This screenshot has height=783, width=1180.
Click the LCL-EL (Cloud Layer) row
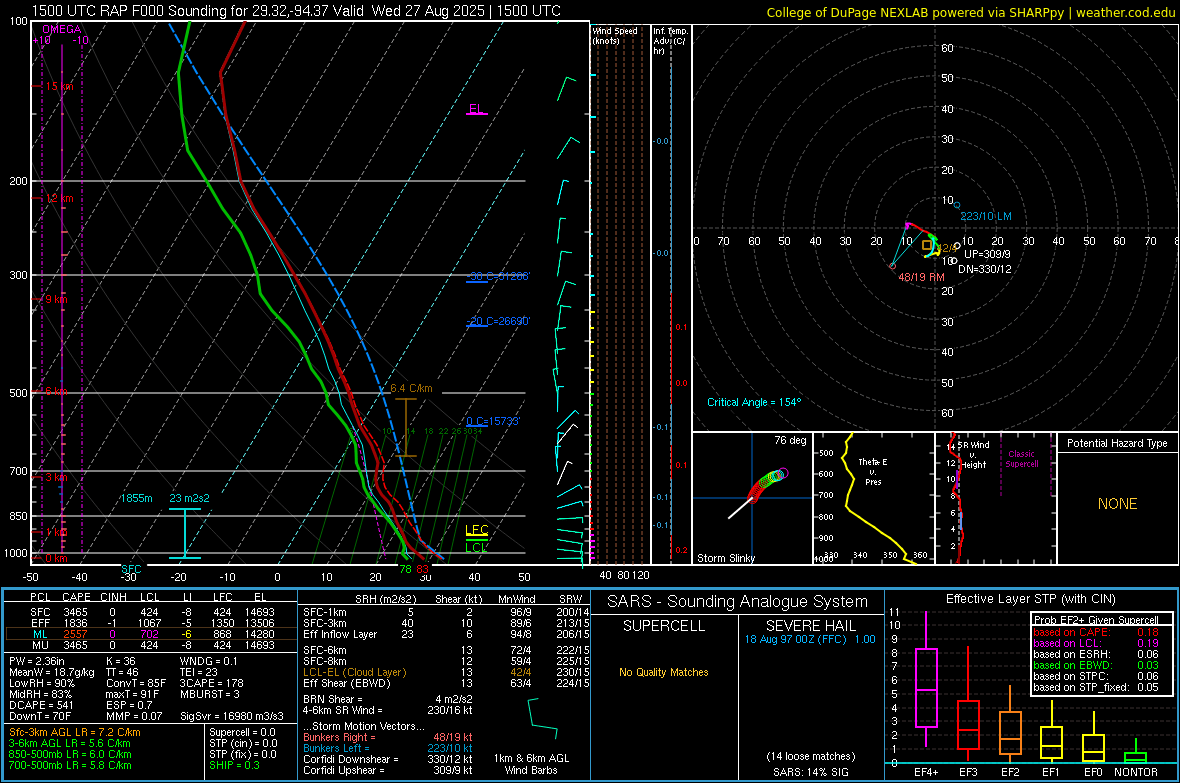click(446, 672)
